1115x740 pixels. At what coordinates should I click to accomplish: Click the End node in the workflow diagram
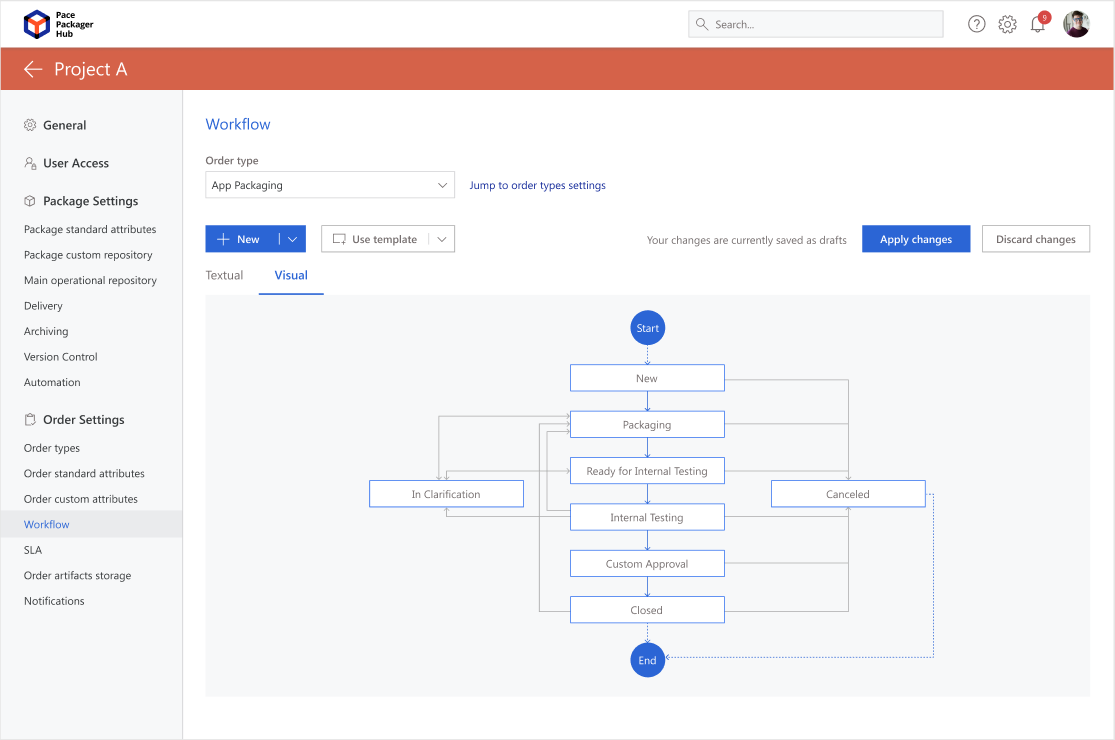pyautogui.click(x=647, y=660)
